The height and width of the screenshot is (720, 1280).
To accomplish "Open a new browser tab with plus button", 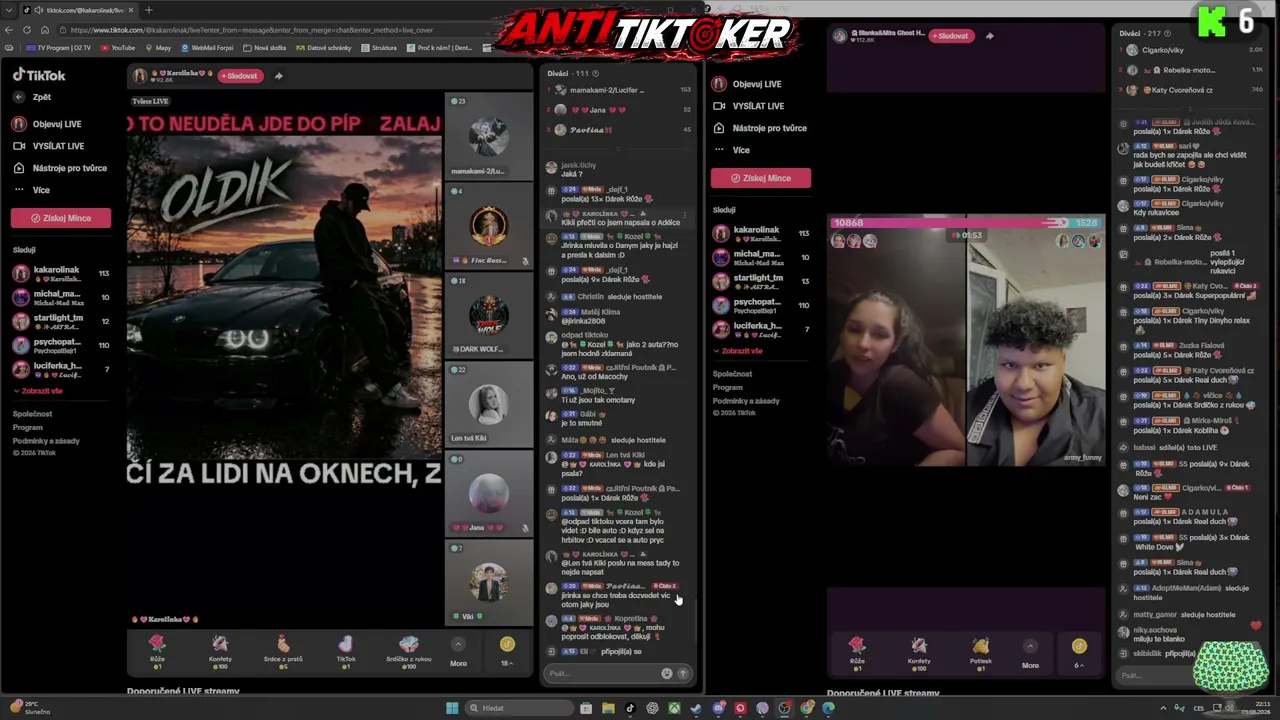I will point(148,10).
